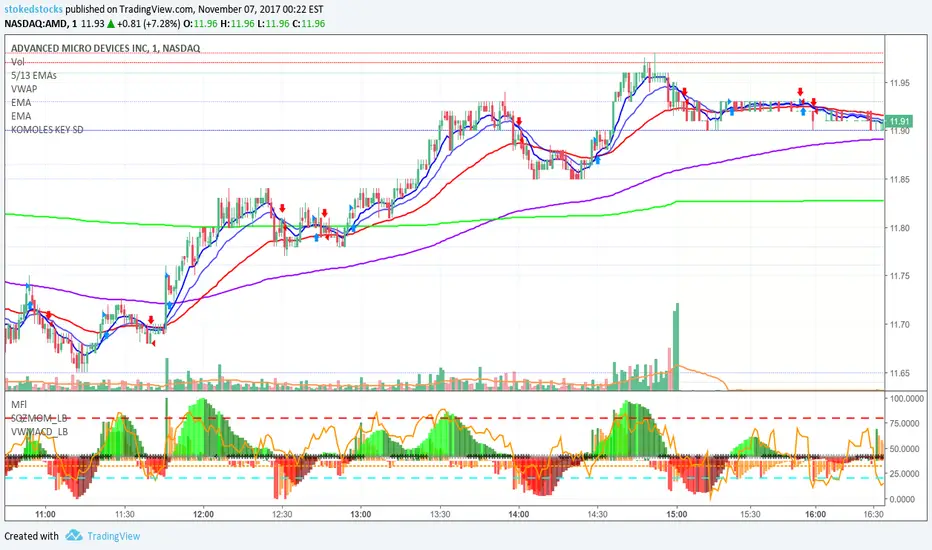Image resolution: width=932 pixels, height=550 pixels.
Task: Click the 13:00 time axis label
Action: (x=361, y=514)
